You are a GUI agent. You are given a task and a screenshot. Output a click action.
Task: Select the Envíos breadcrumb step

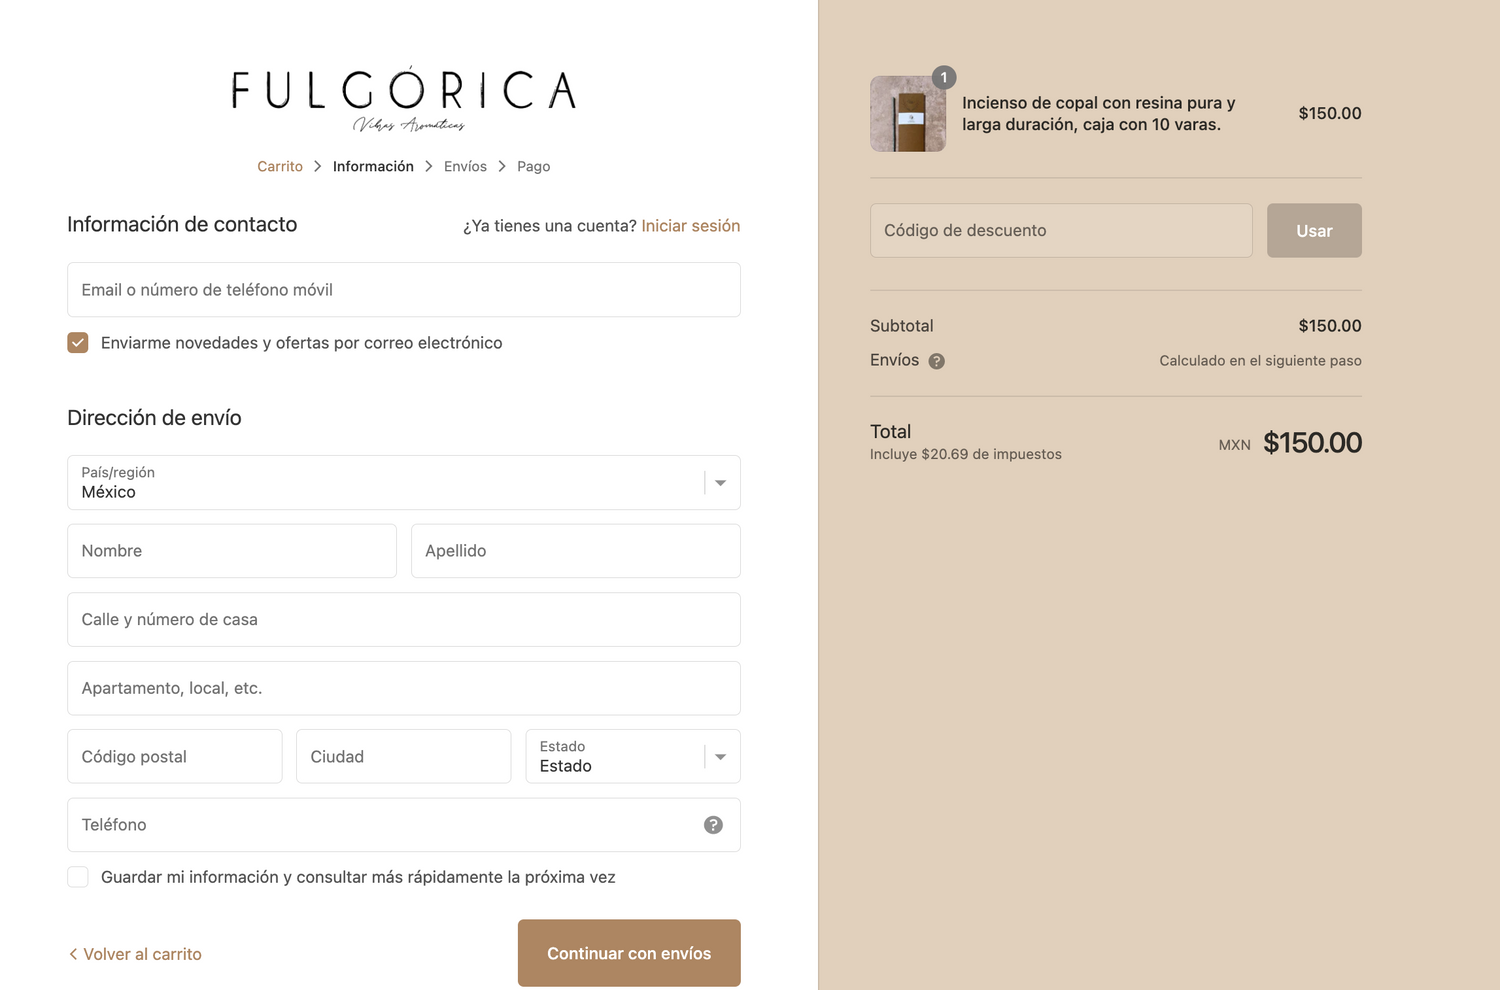(465, 167)
